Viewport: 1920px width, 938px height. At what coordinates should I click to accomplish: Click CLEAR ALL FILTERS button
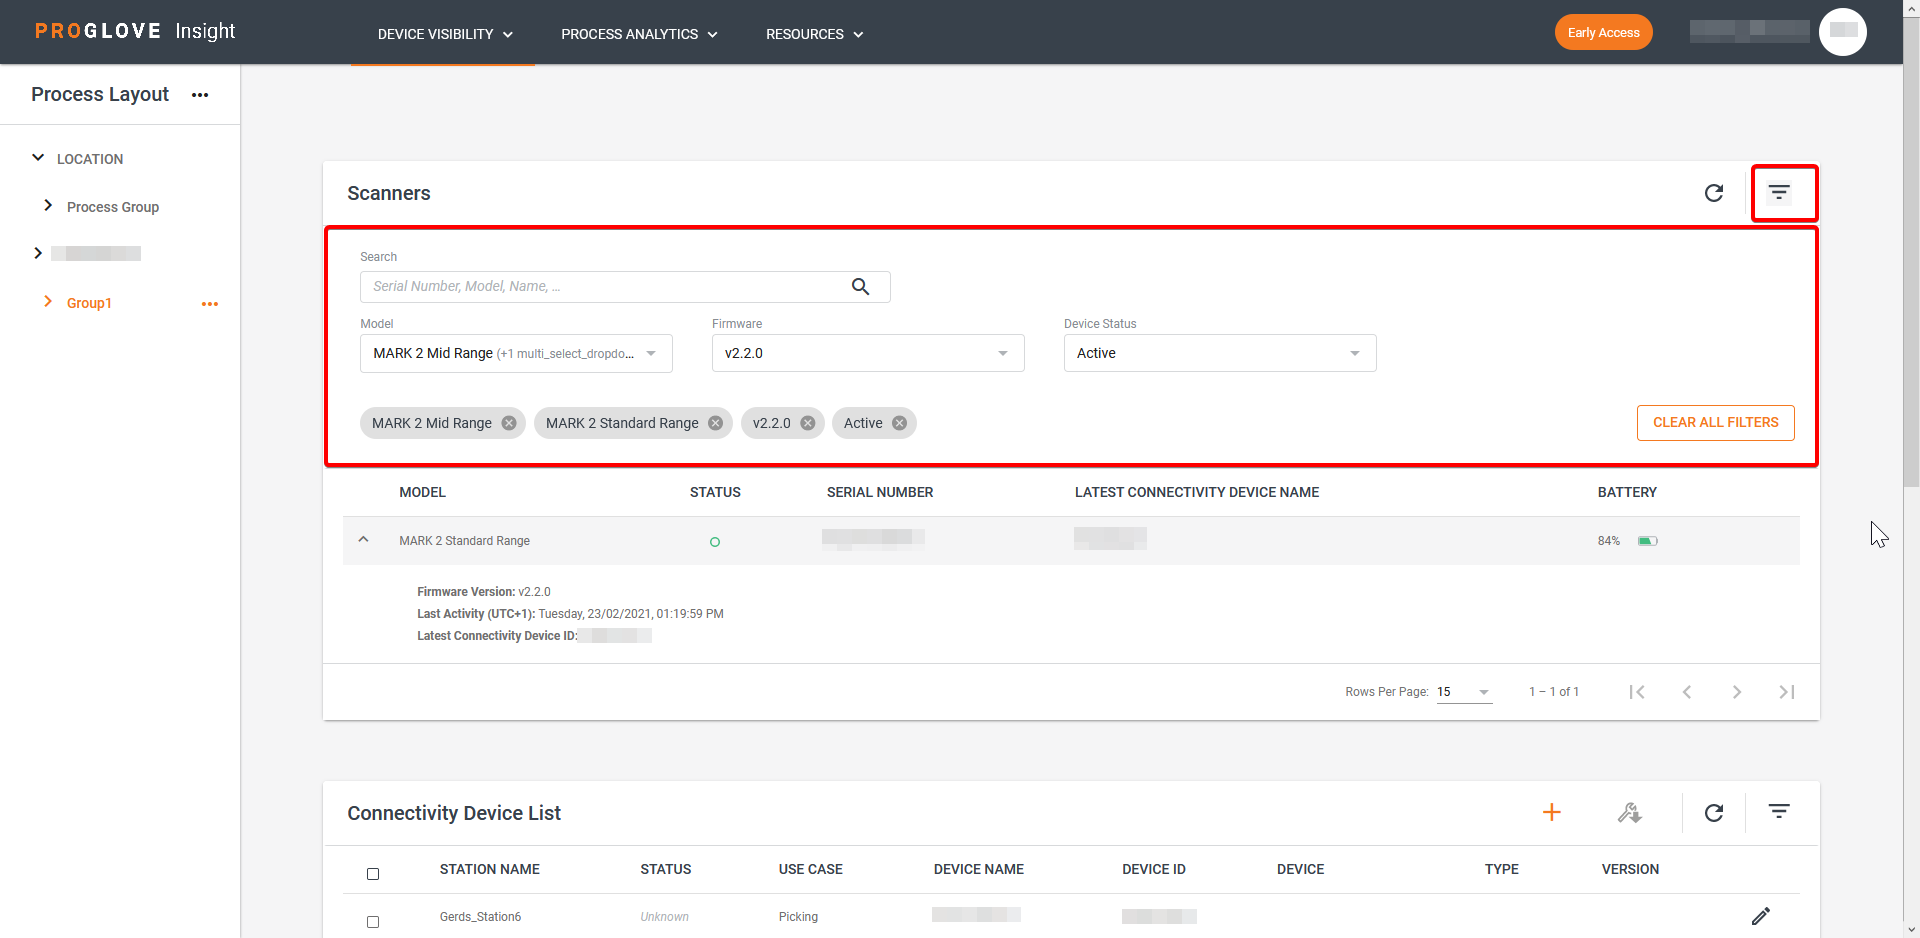click(1715, 423)
